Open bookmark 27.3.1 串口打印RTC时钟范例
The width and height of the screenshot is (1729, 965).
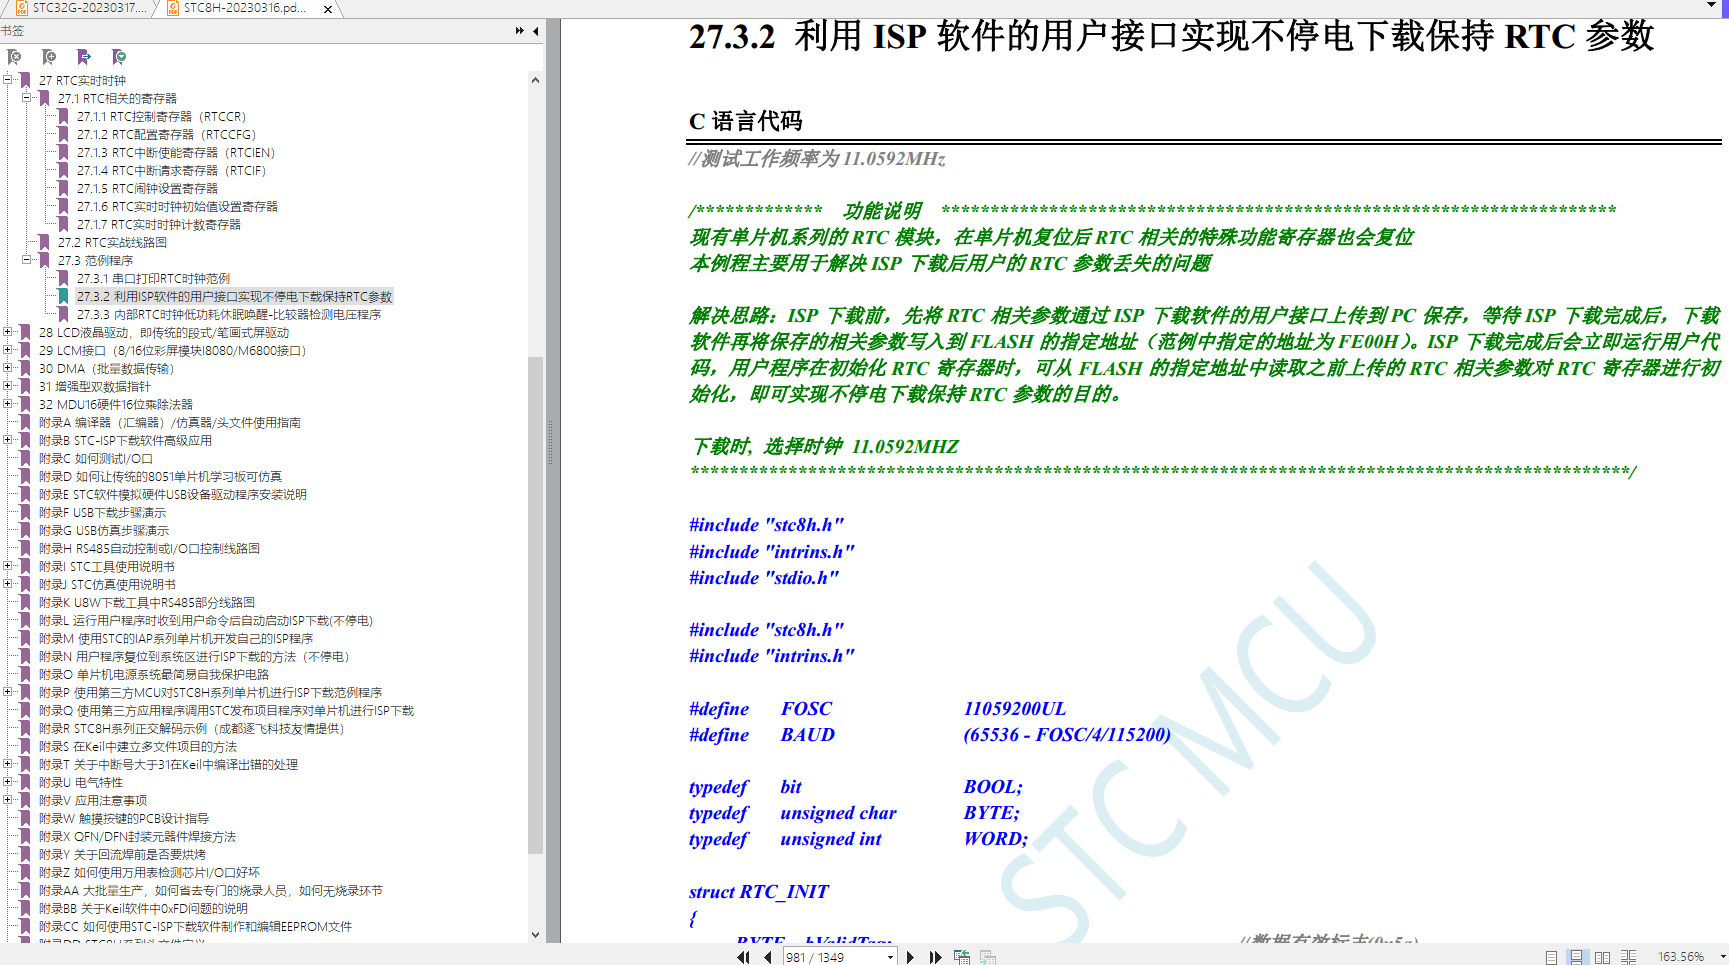pyautogui.click(x=153, y=278)
